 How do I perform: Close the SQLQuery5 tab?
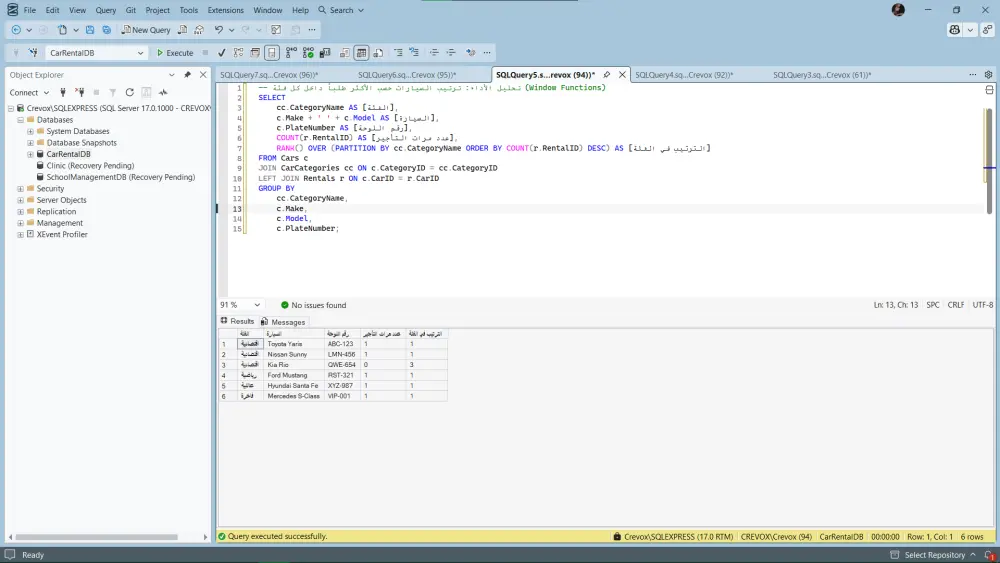(x=622, y=75)
